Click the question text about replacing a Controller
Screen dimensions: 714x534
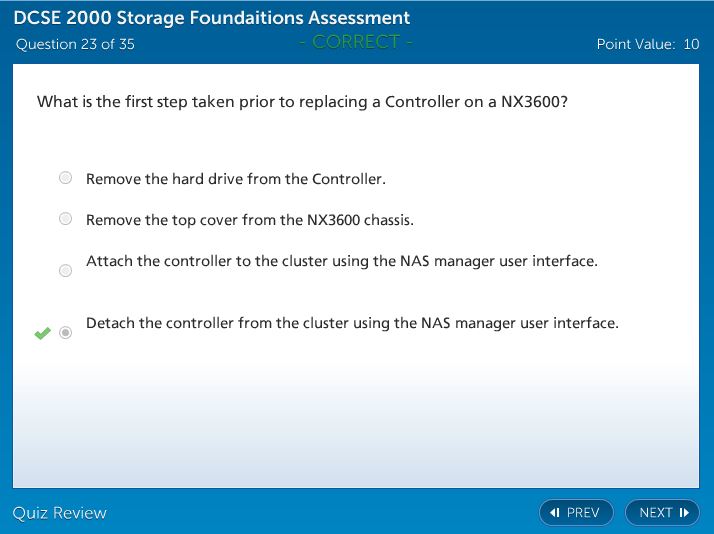pyautogui.click(x=303, y=102)
